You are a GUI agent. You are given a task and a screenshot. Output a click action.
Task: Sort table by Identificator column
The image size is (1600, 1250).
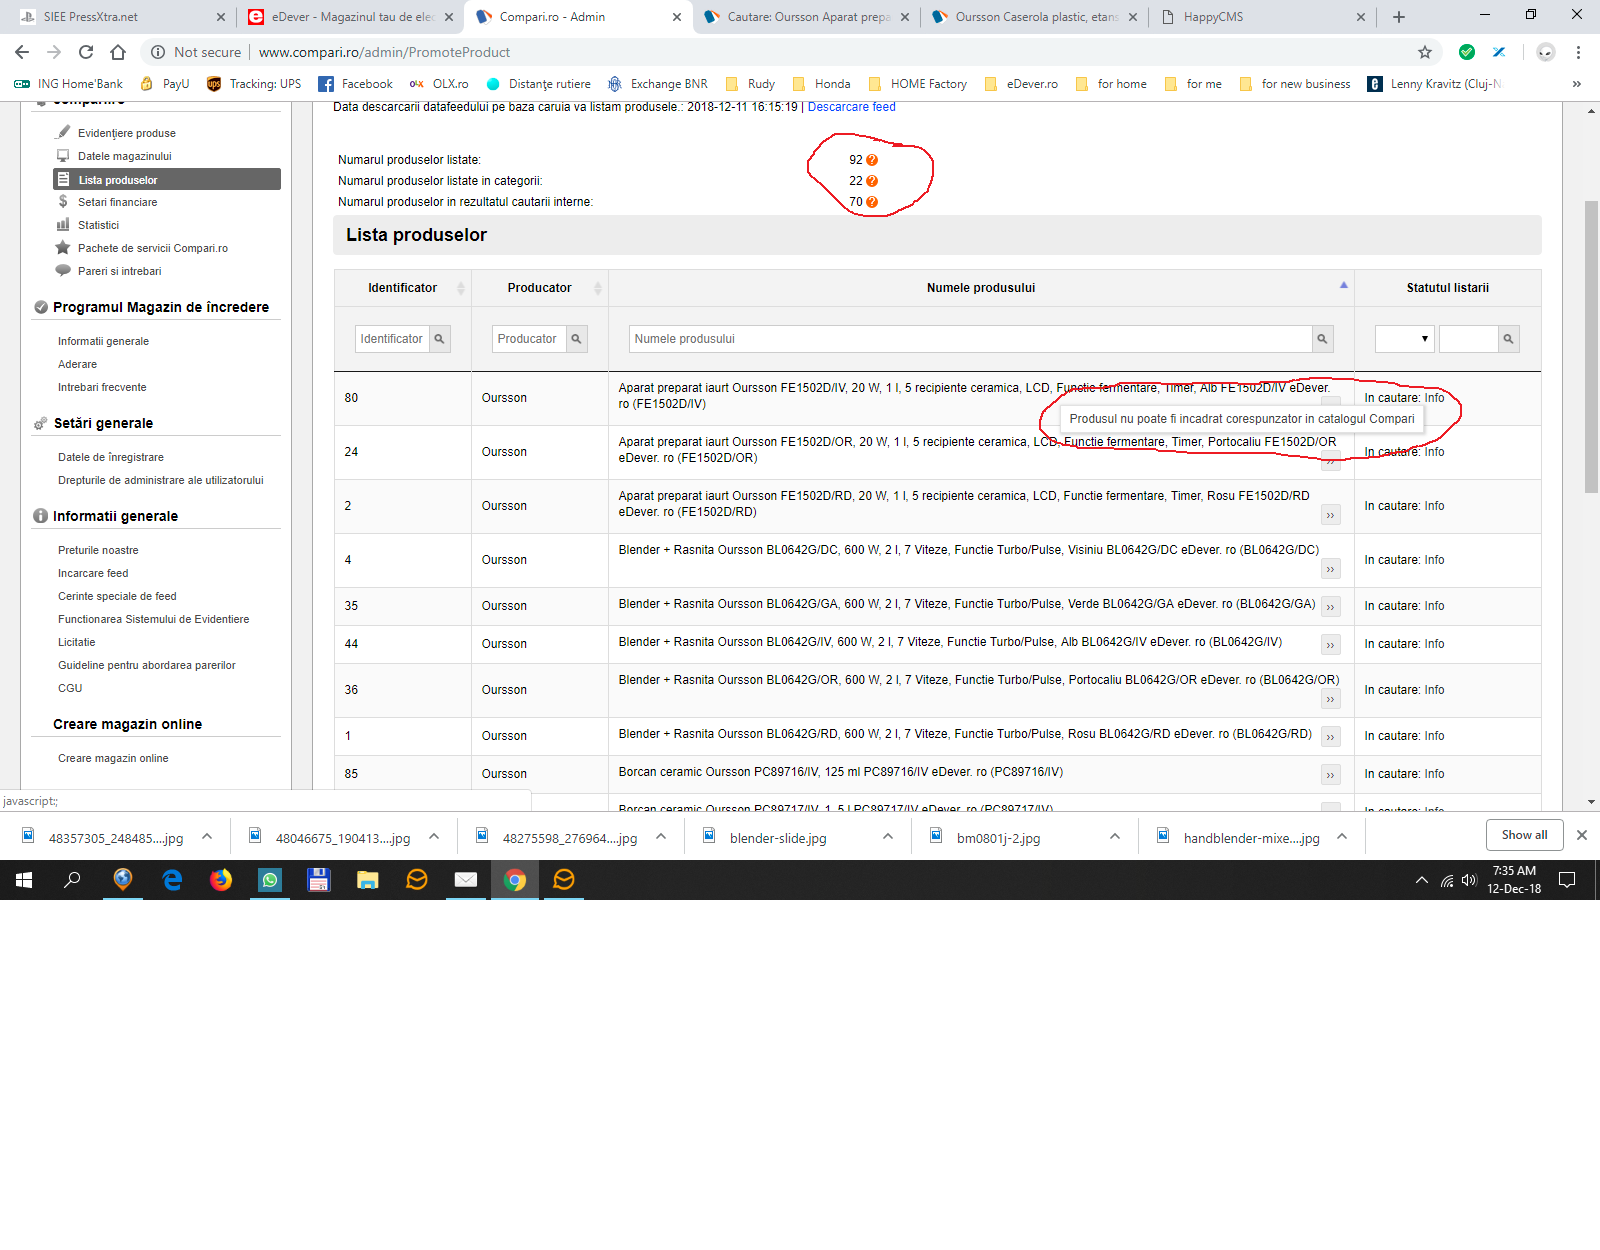[461, 288]
